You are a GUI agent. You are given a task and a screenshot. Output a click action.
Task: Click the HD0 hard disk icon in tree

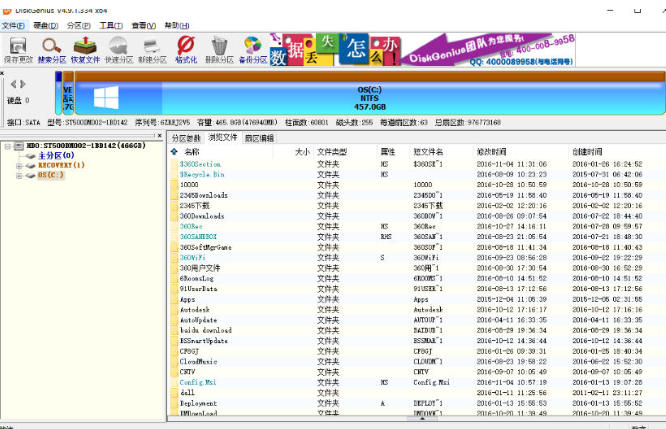(x=19, y=146)
